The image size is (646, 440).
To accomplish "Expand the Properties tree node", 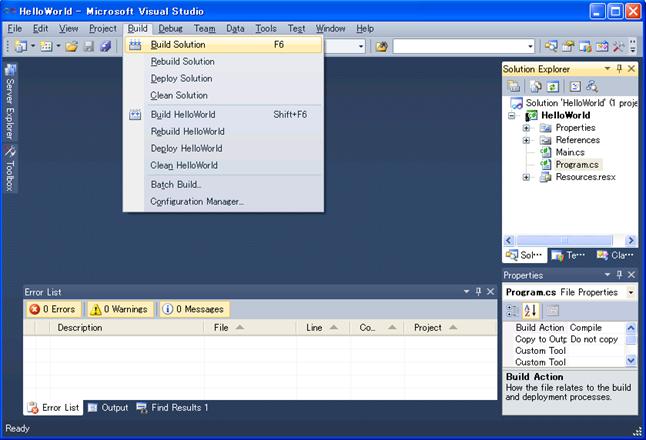I will [x=526, y=128].
